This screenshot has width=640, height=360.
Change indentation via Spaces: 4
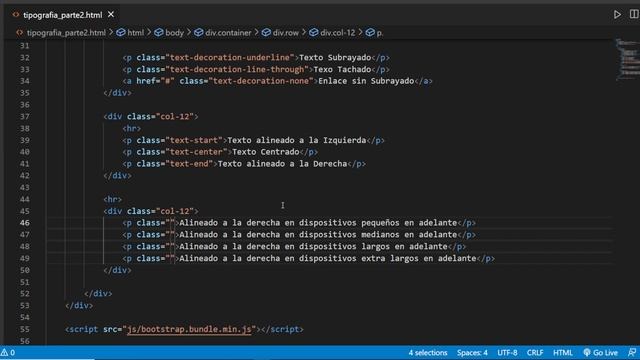pos(472,353)
